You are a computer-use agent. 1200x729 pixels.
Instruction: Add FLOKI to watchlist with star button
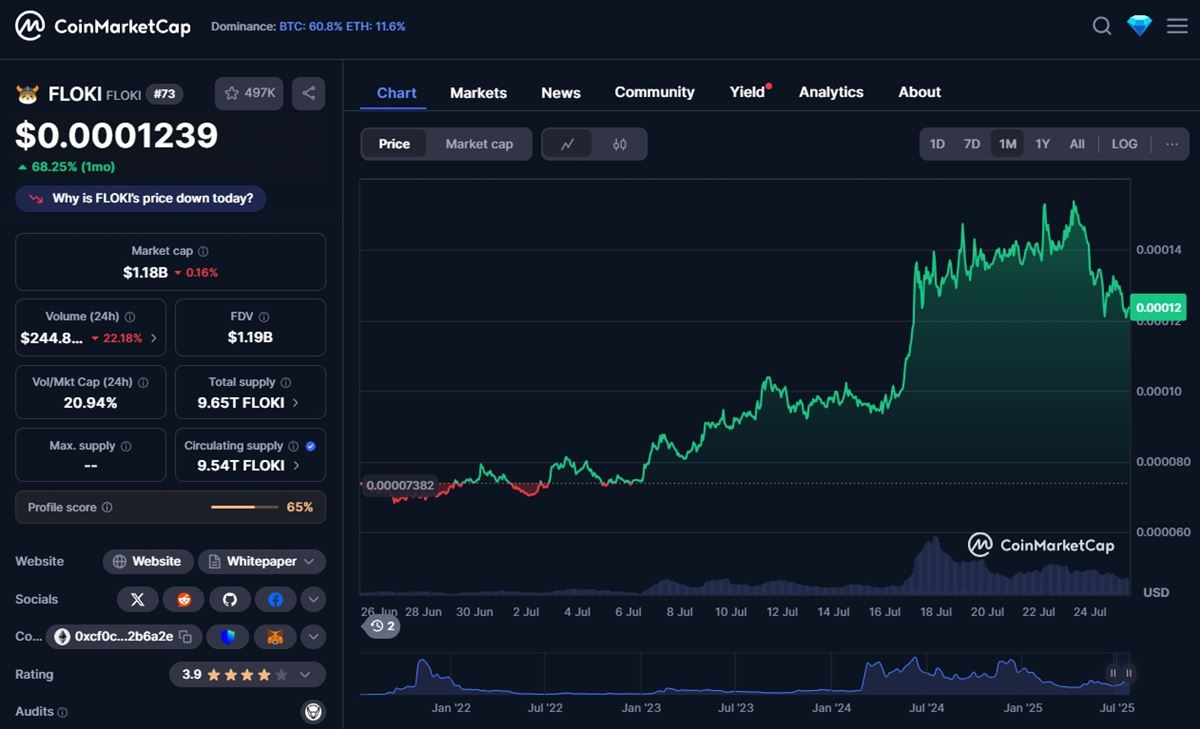click(250, 93)
